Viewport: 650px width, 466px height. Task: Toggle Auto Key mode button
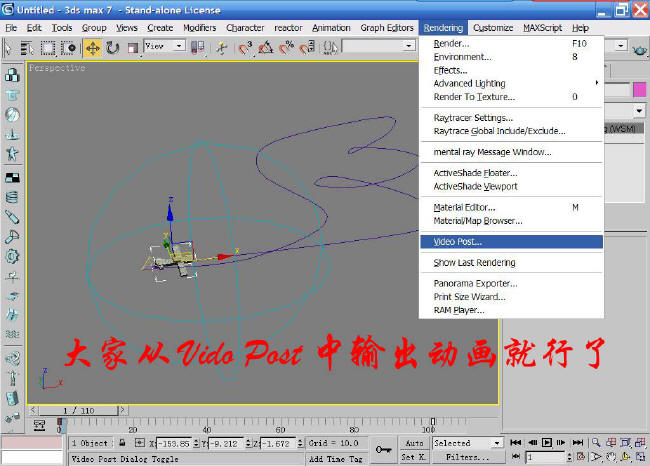(x=413, y=443)
